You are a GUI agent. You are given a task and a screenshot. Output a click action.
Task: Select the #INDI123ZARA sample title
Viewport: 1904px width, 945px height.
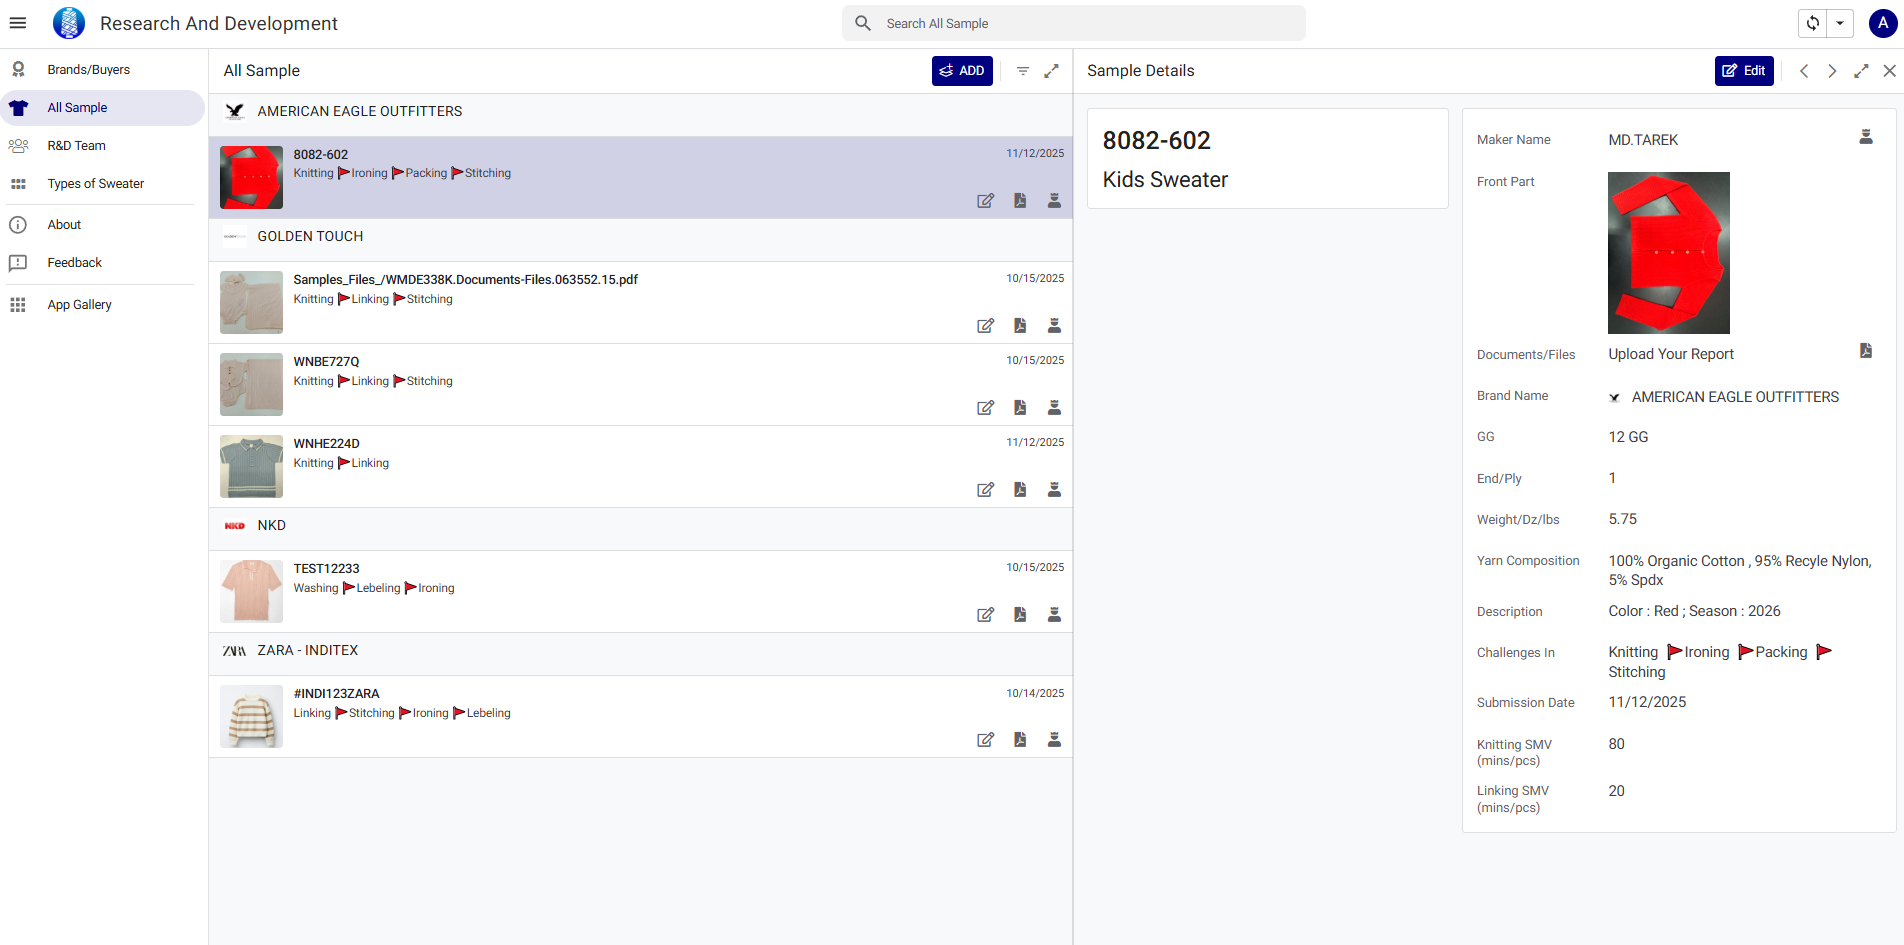pos(336,693)
